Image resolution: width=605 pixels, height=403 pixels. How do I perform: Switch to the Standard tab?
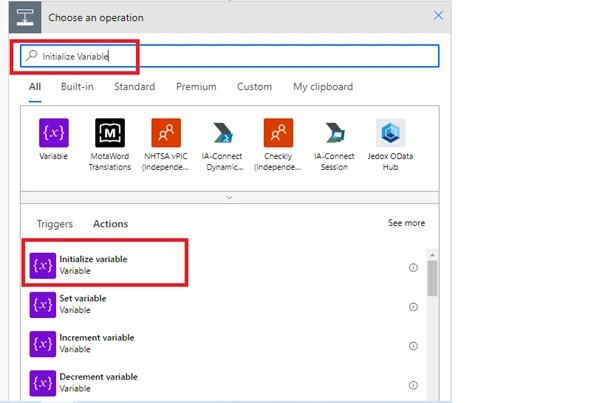[x=134, y=86]
